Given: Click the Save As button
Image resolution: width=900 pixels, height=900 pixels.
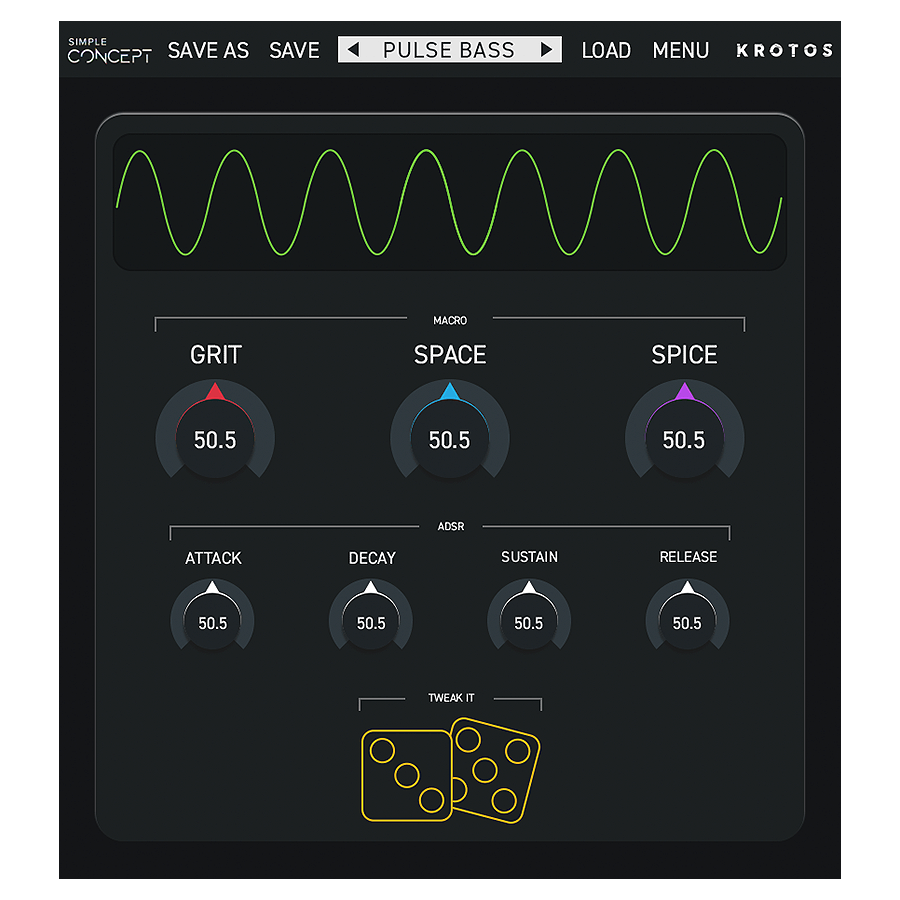Looking at the screenshot, I should point(208,51).
